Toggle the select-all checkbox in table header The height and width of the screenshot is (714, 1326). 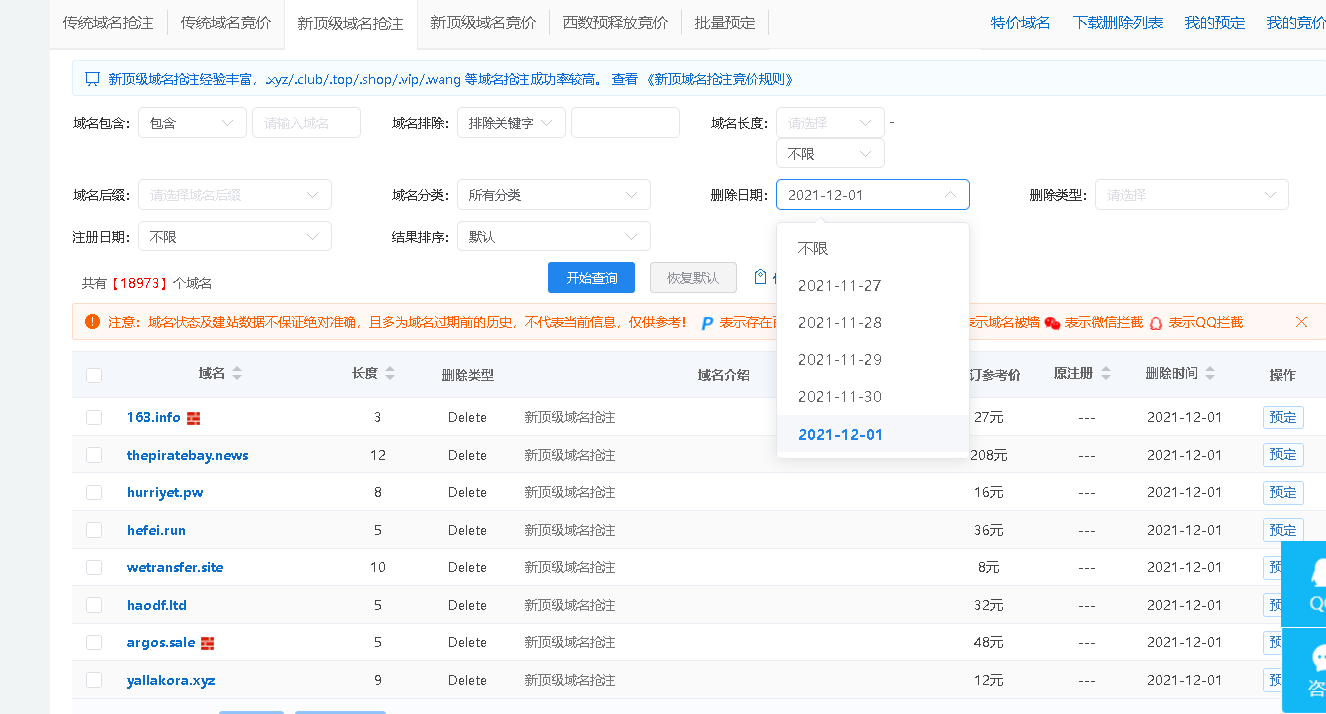(94, 375)
